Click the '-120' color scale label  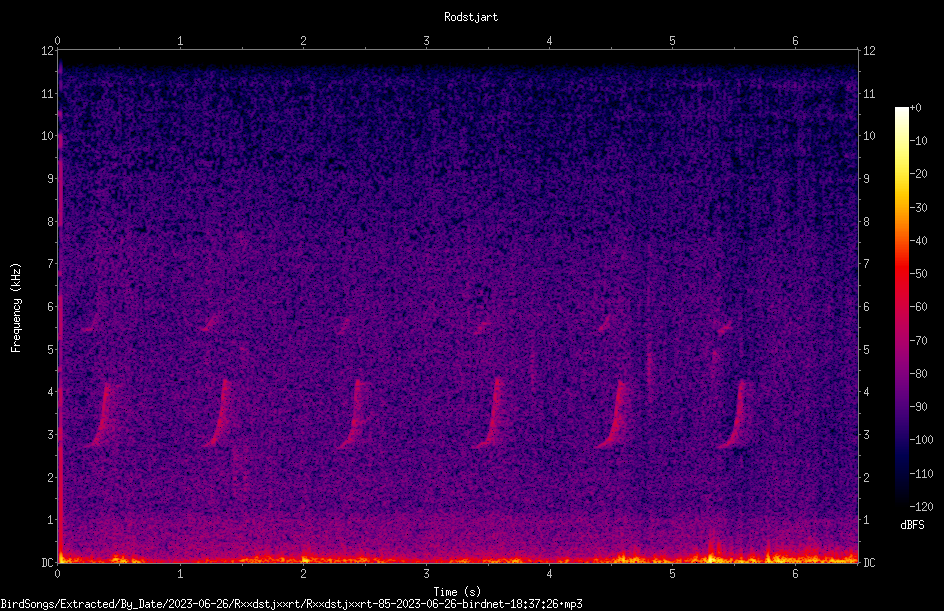pyautogui.click(x=922, y=507)
